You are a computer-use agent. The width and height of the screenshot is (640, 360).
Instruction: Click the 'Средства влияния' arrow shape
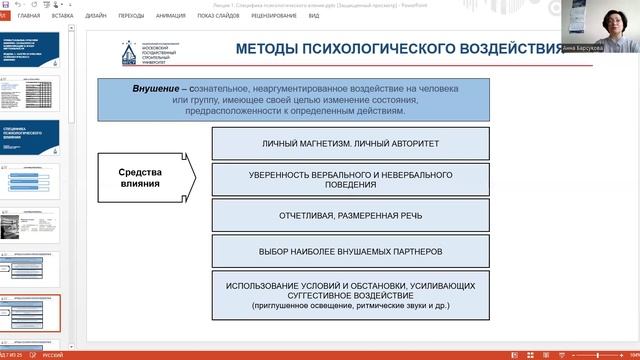pos(147,178)
